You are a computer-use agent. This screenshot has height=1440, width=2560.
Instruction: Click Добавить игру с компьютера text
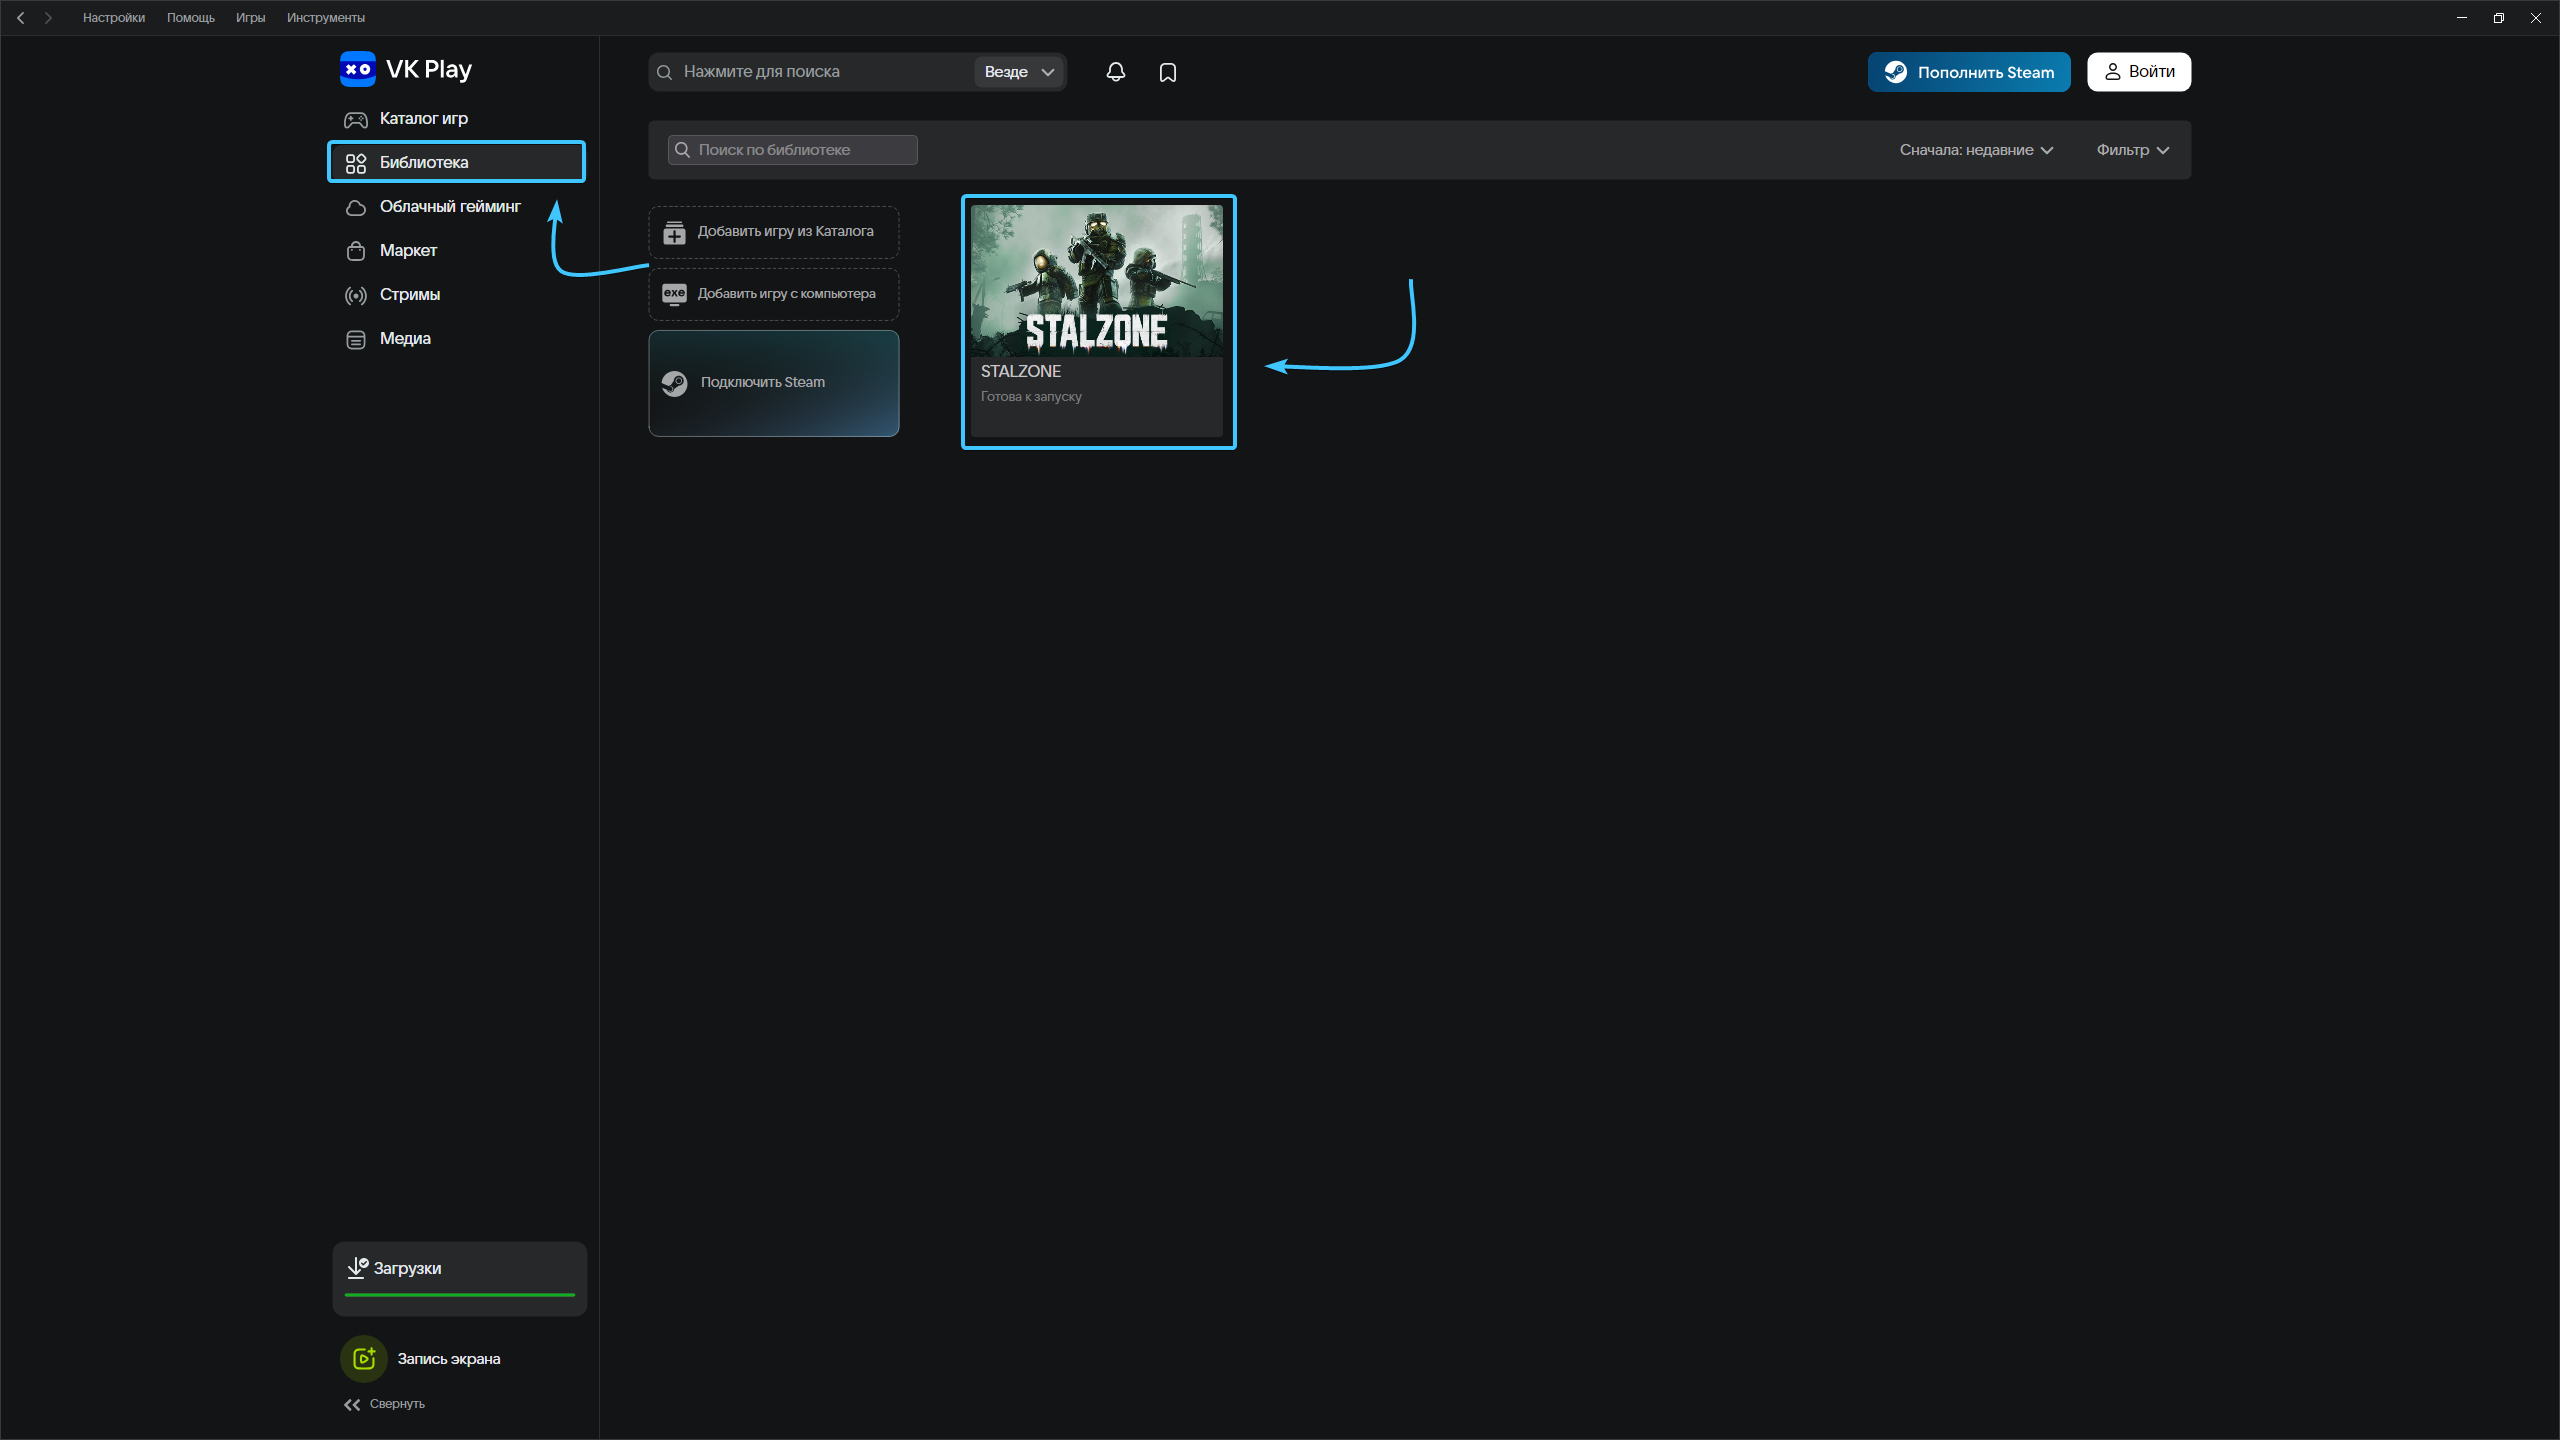pos(787,294)
